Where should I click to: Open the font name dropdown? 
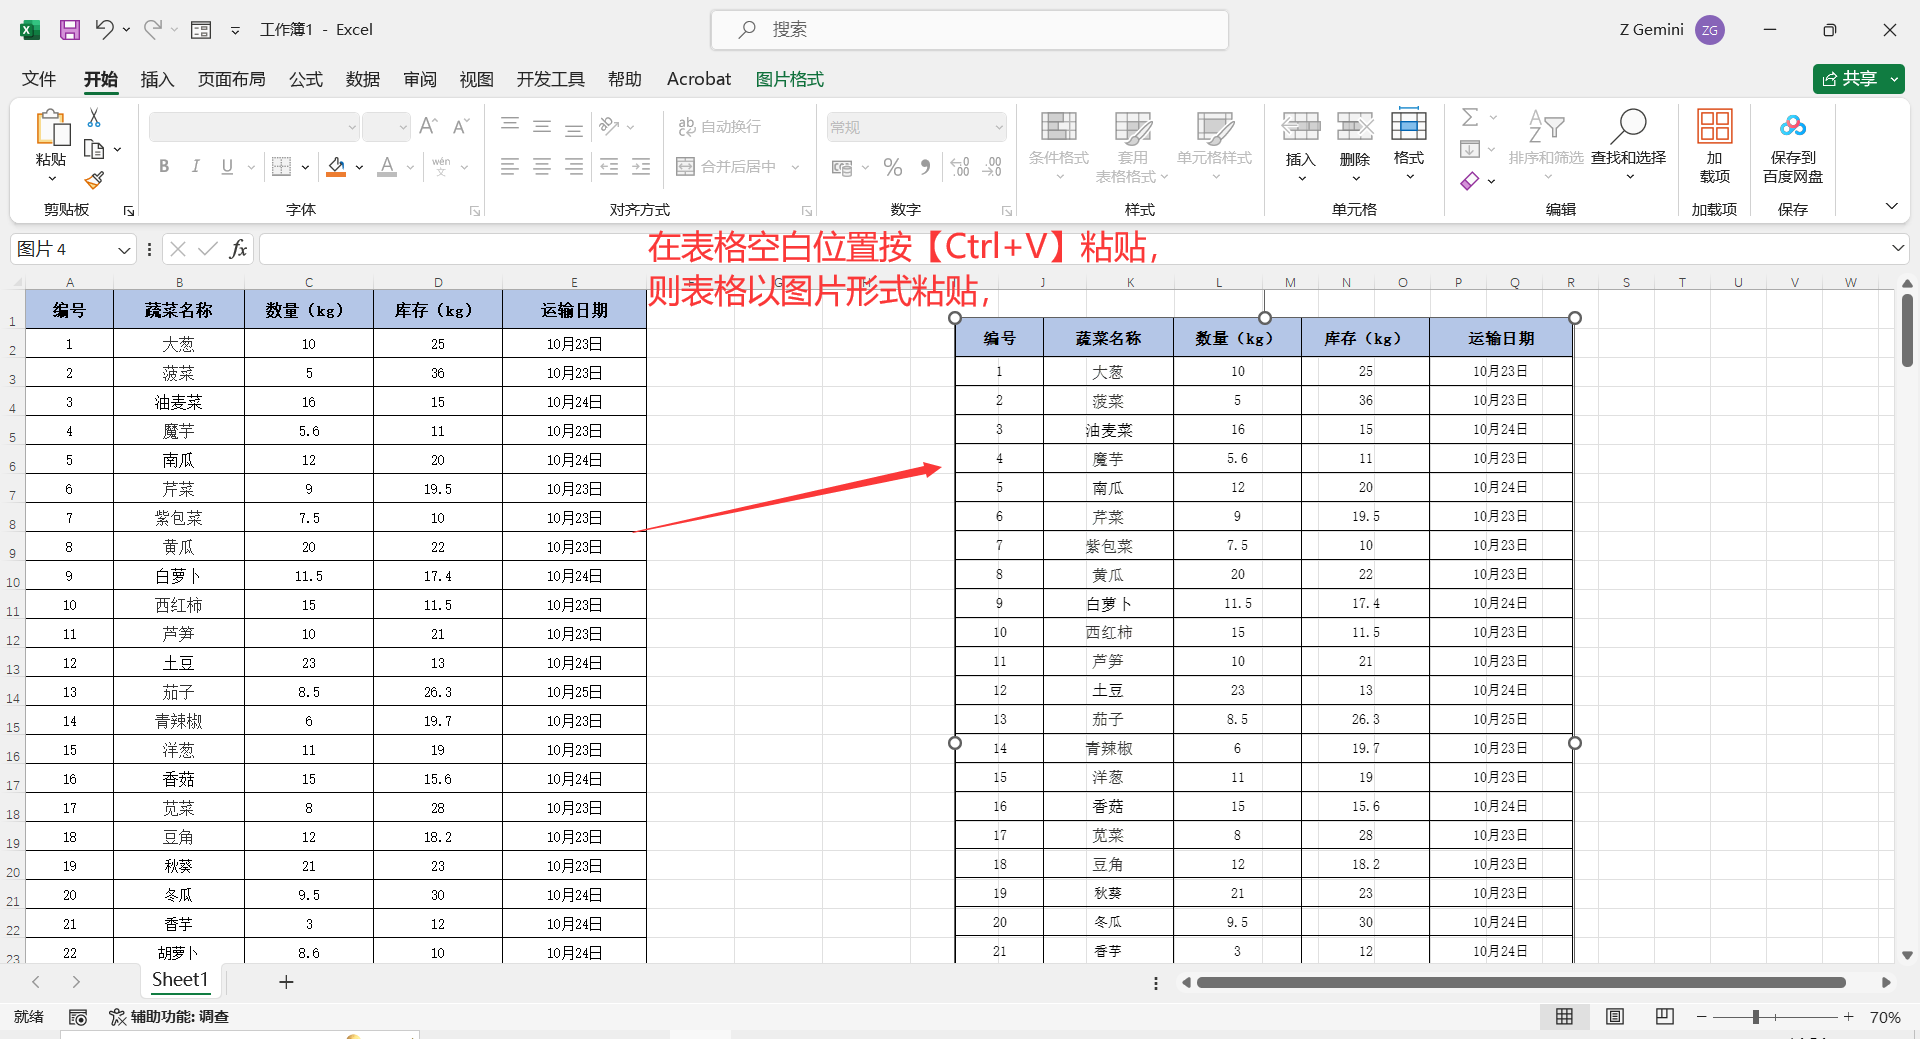coord(352,127)
